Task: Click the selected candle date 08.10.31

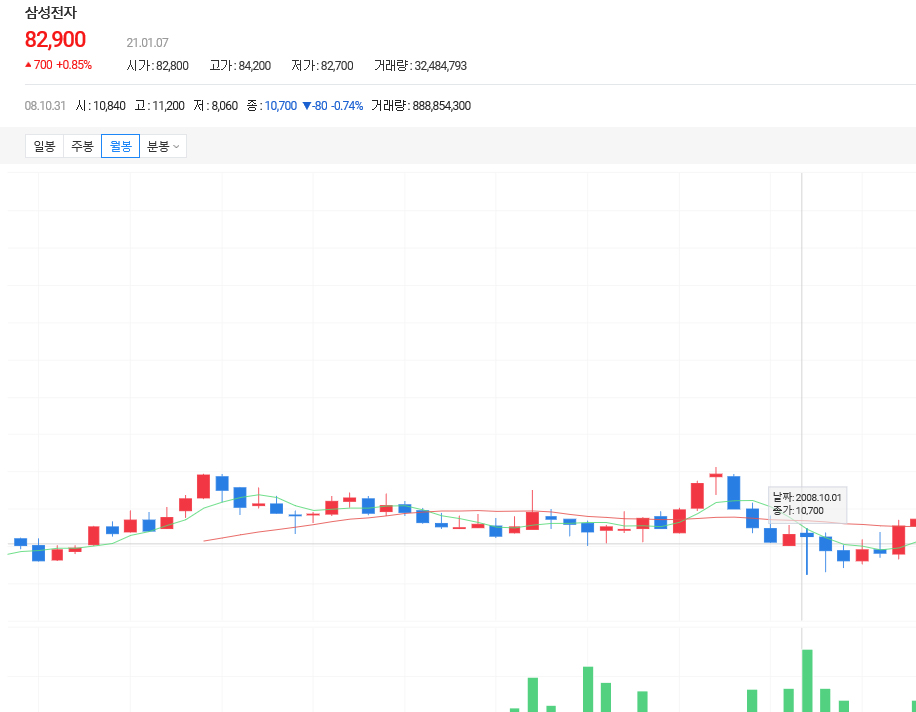Action: 45,106
